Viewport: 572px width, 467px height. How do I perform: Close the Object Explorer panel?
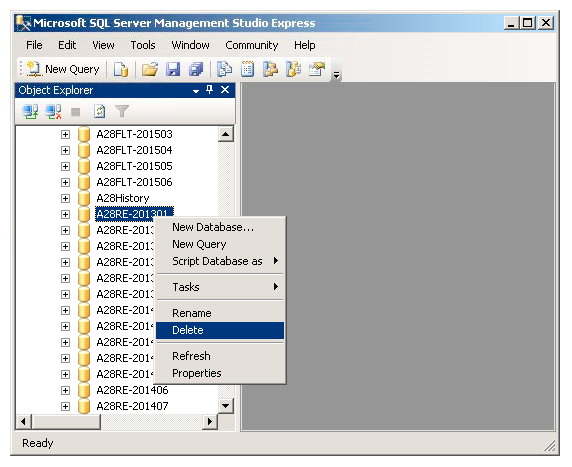[225, 90]
